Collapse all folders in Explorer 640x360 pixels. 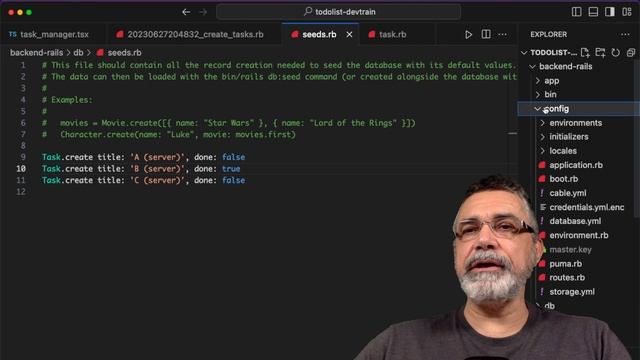(631, 52)
